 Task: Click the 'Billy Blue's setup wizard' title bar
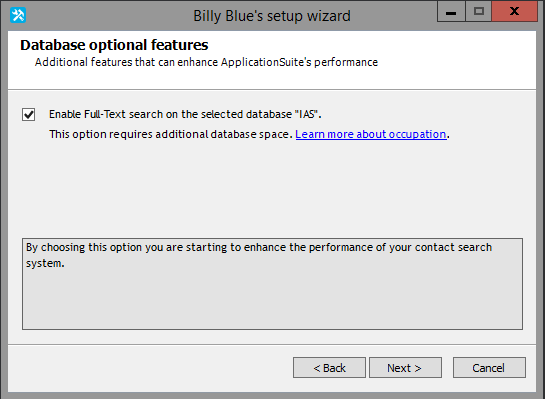pyautogui.click(x=272, y=16)
